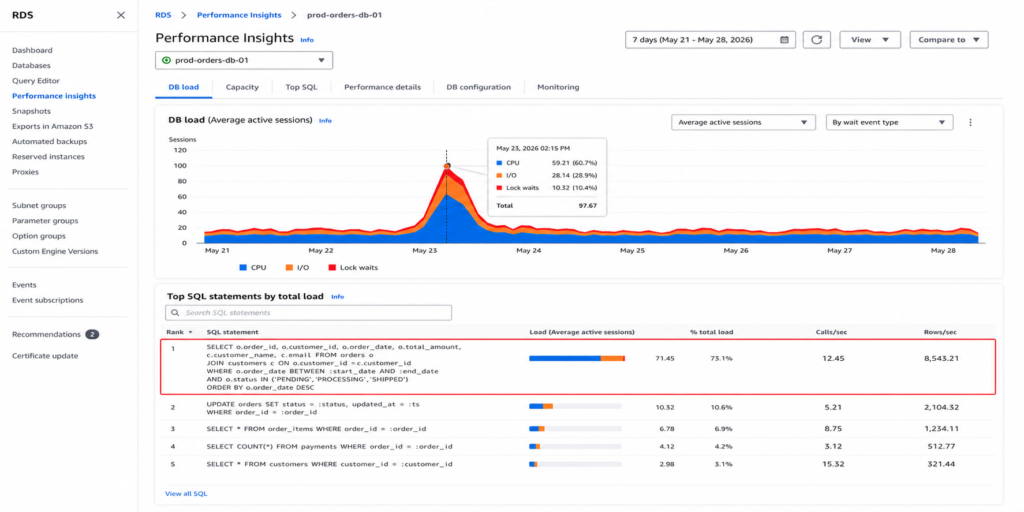Click the peak data point on chart

point(447,166)
